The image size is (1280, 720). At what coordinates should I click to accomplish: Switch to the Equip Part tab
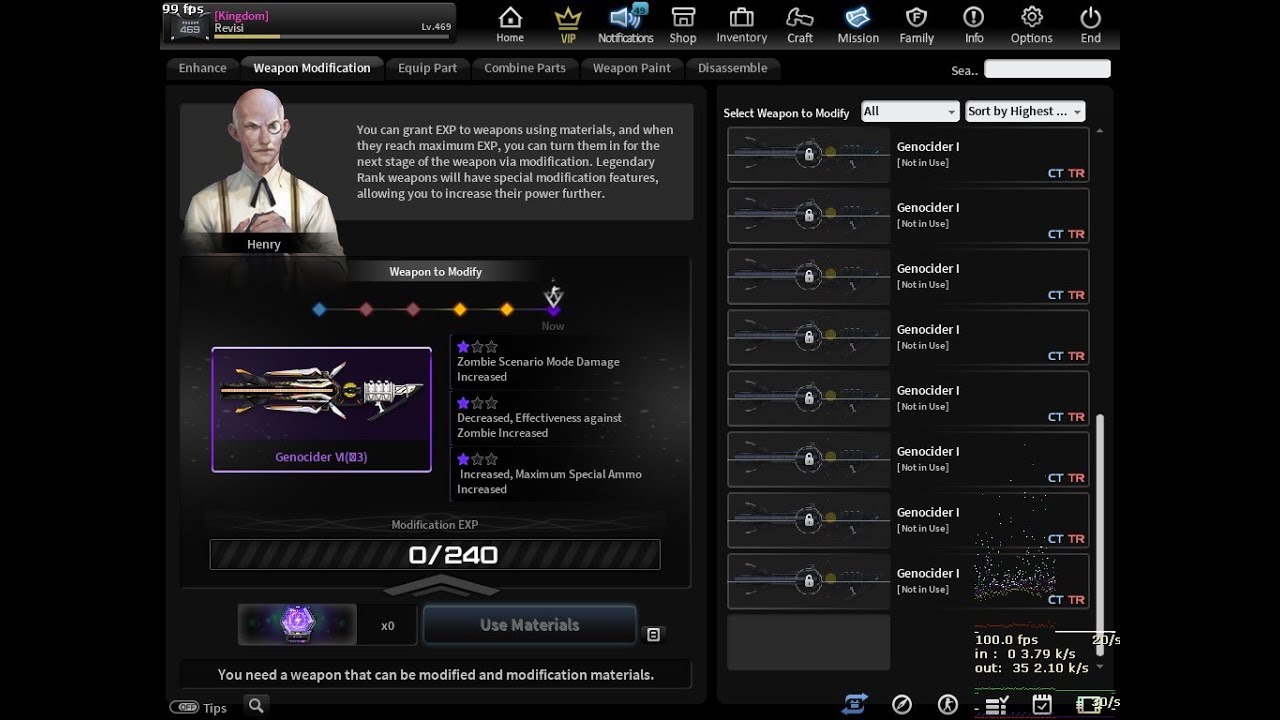click(427, 68)
